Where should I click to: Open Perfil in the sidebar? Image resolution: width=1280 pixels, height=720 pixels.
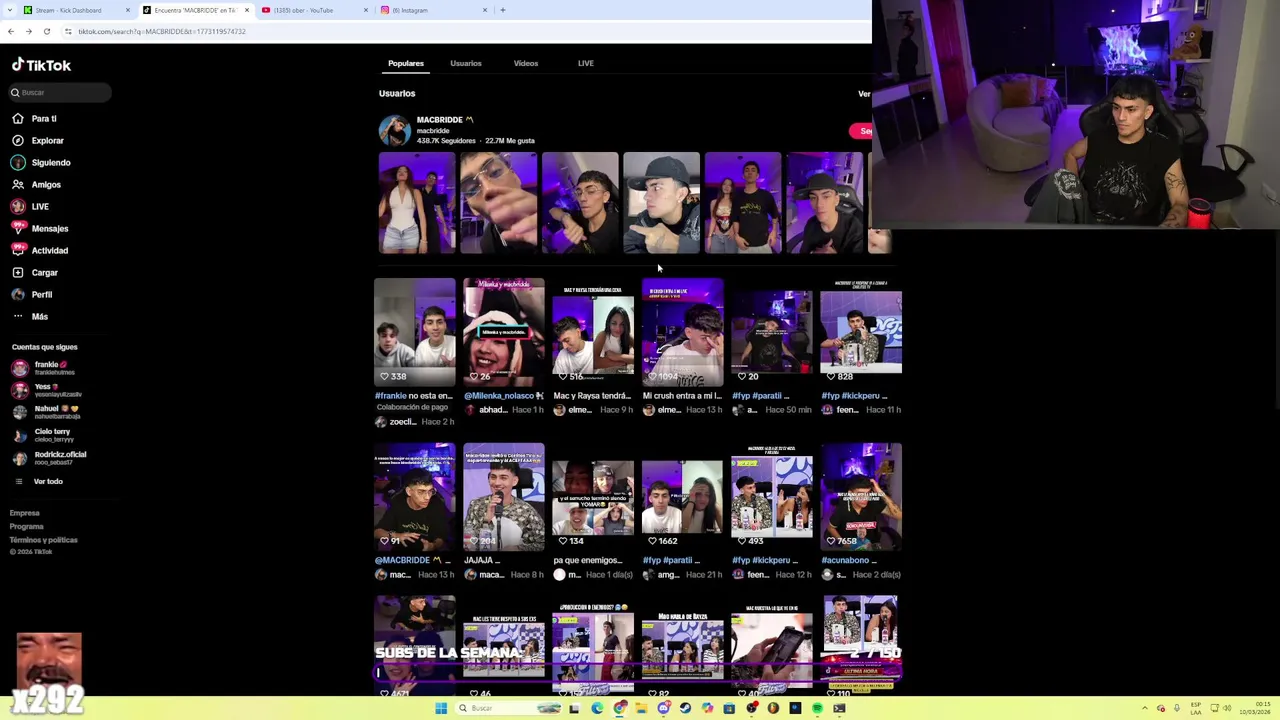pyautogui.click(x=32, y=294)
